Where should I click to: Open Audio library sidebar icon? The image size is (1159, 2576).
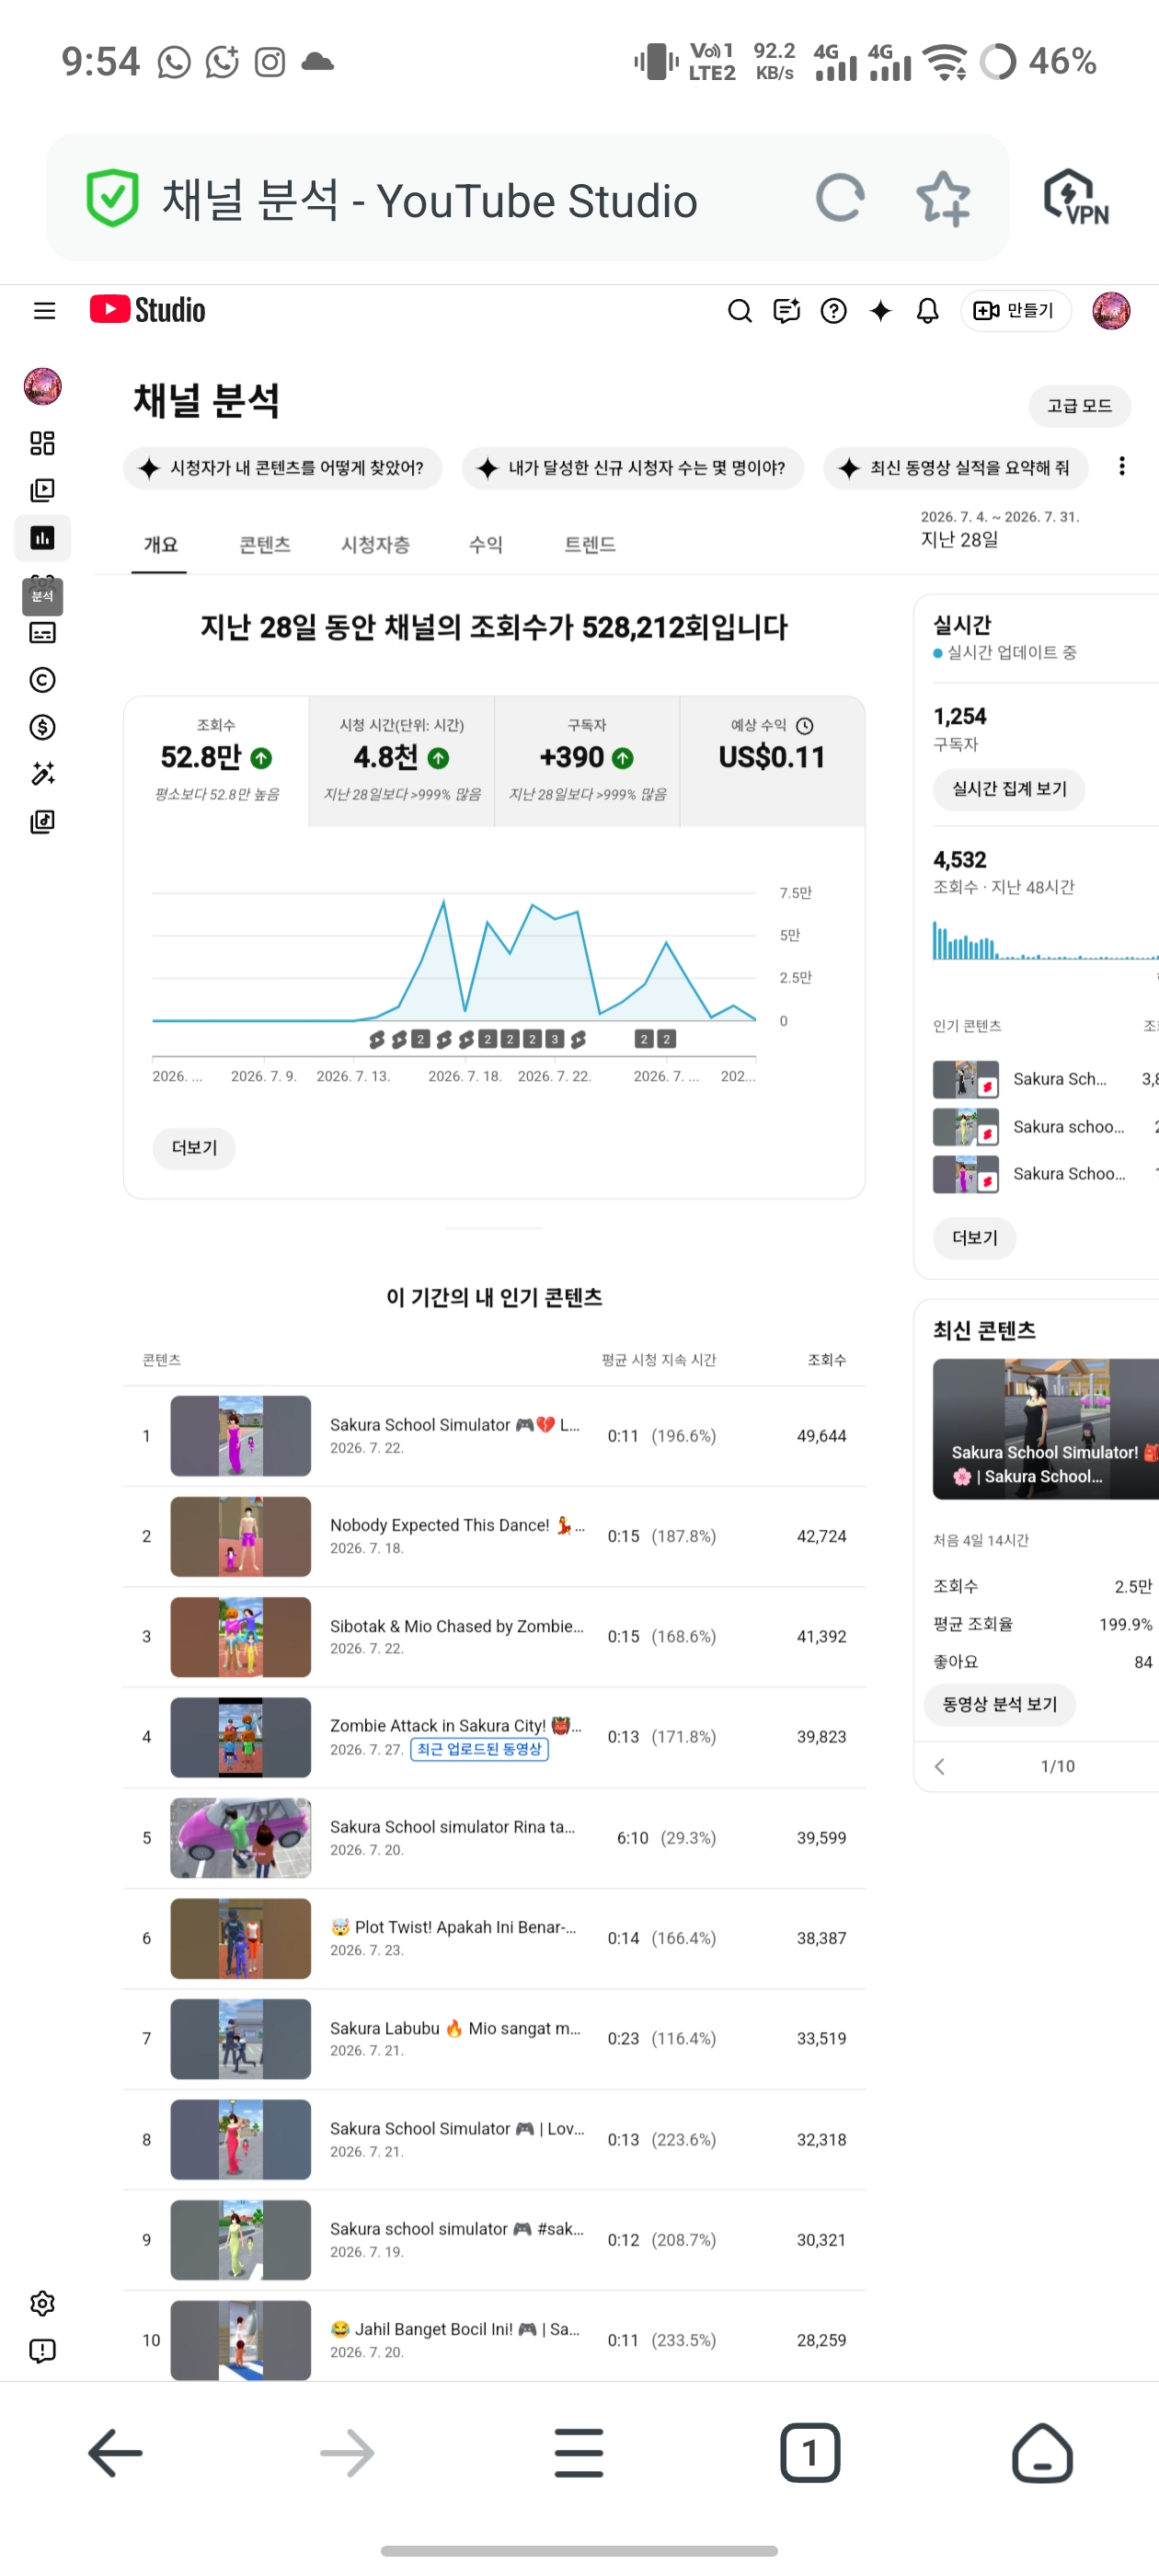click(42, 822)
